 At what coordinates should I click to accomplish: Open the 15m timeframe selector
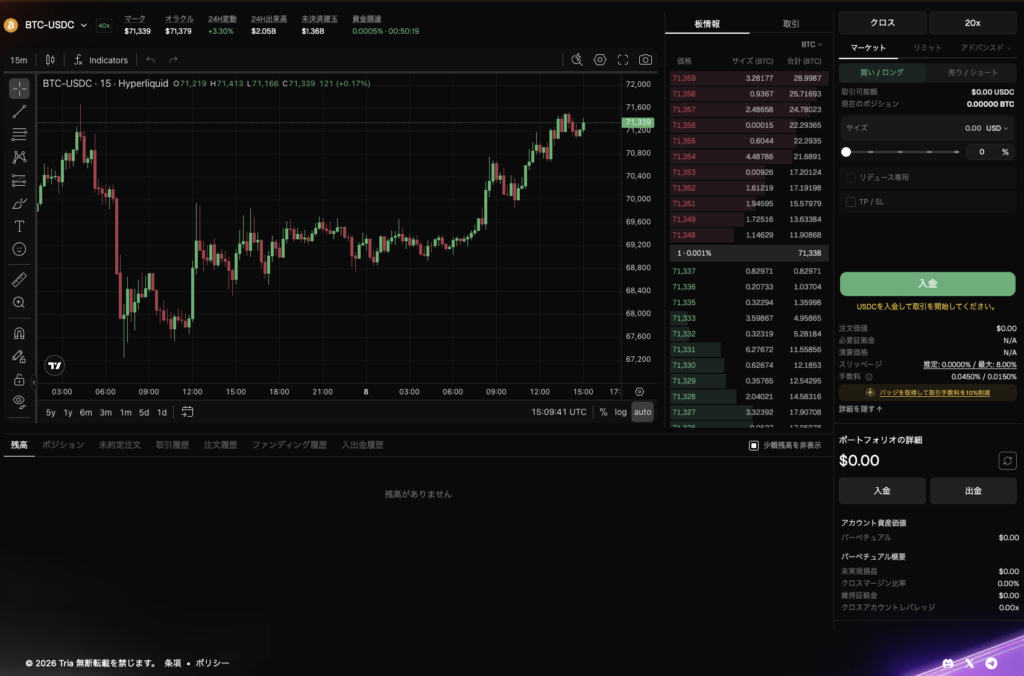pos(18,60)
